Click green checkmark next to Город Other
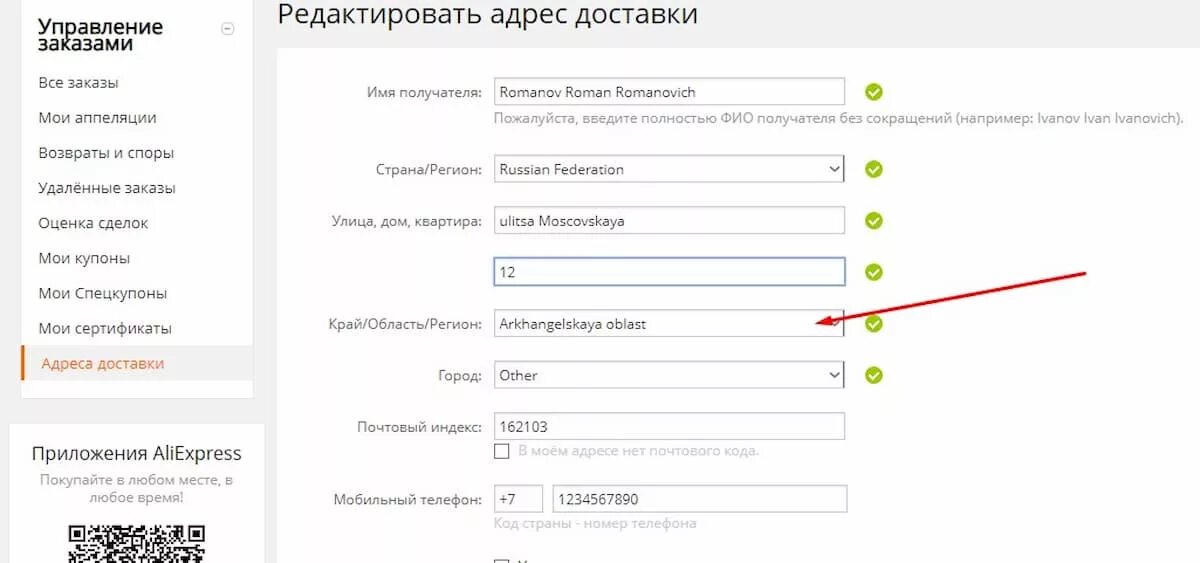 pos(874,375)
